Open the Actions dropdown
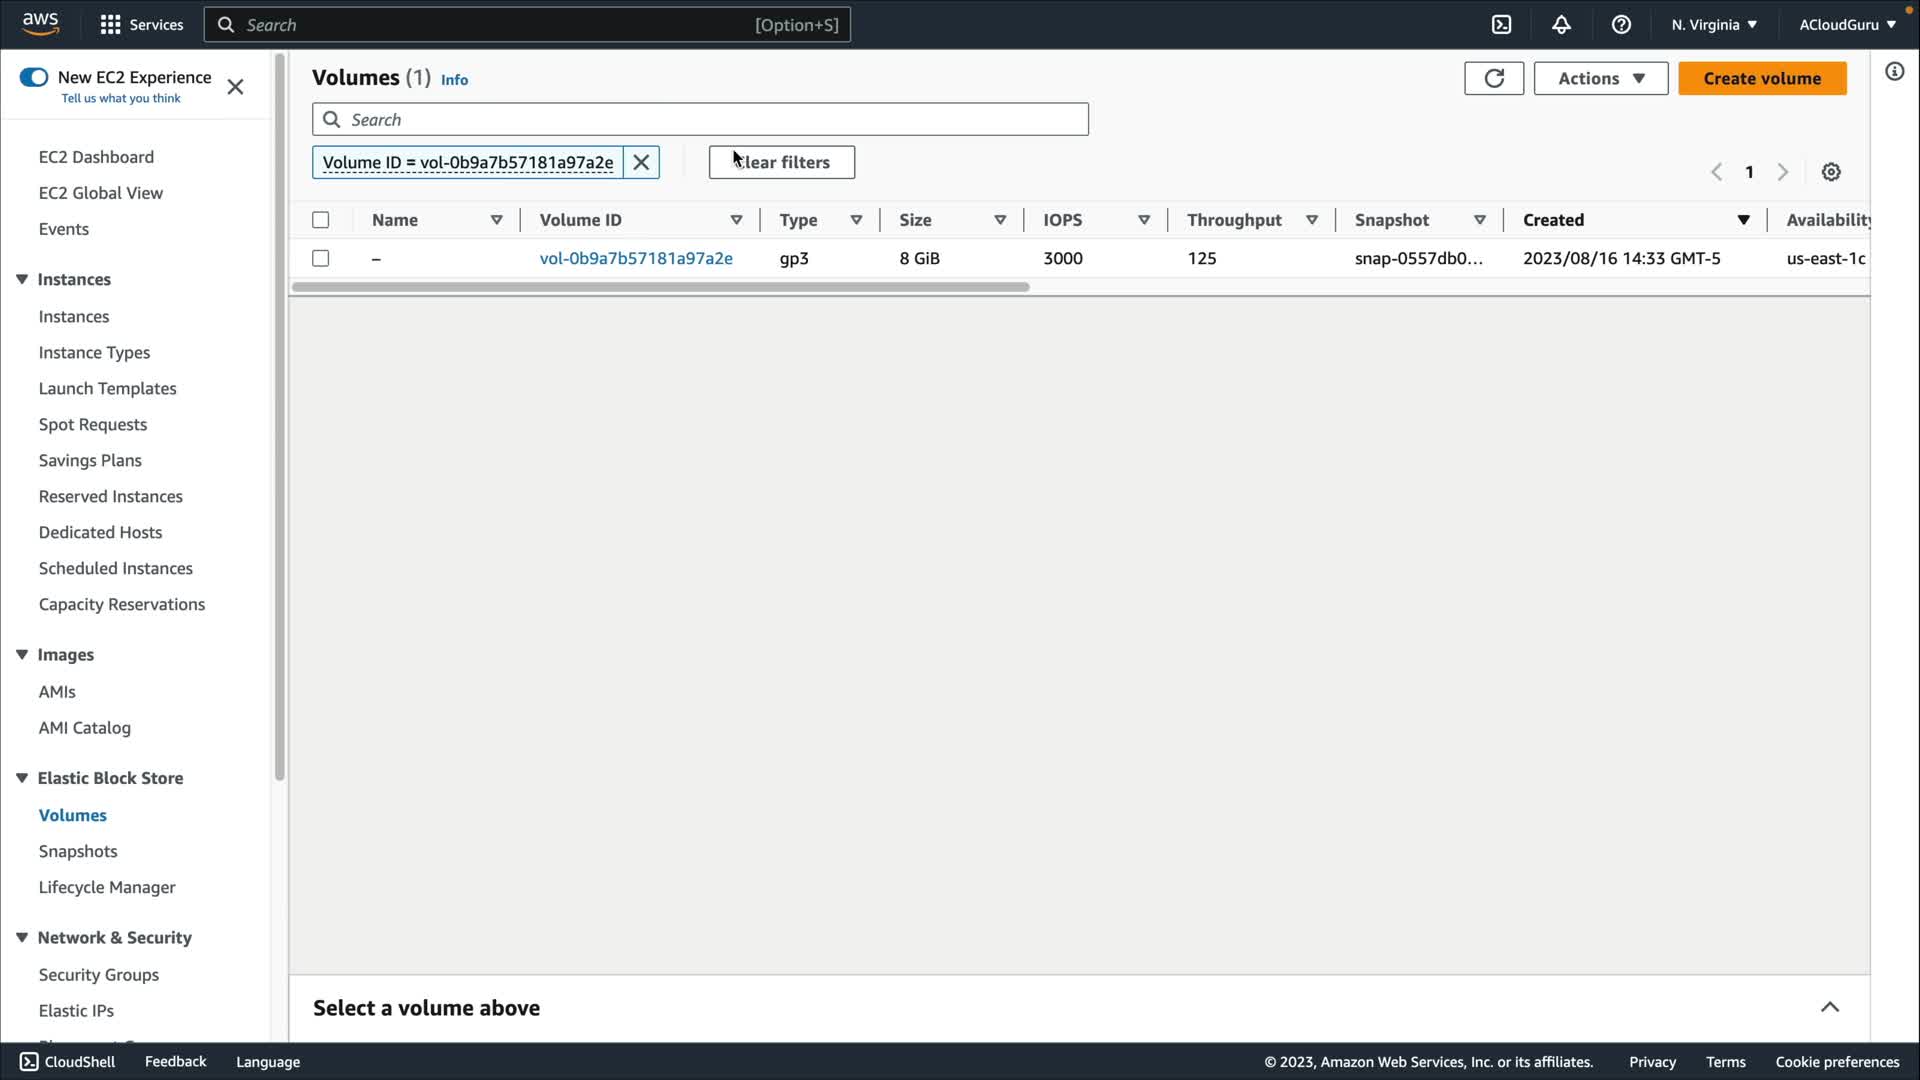Viewport: 1920px width, 1080px height. click(1600, 78)
